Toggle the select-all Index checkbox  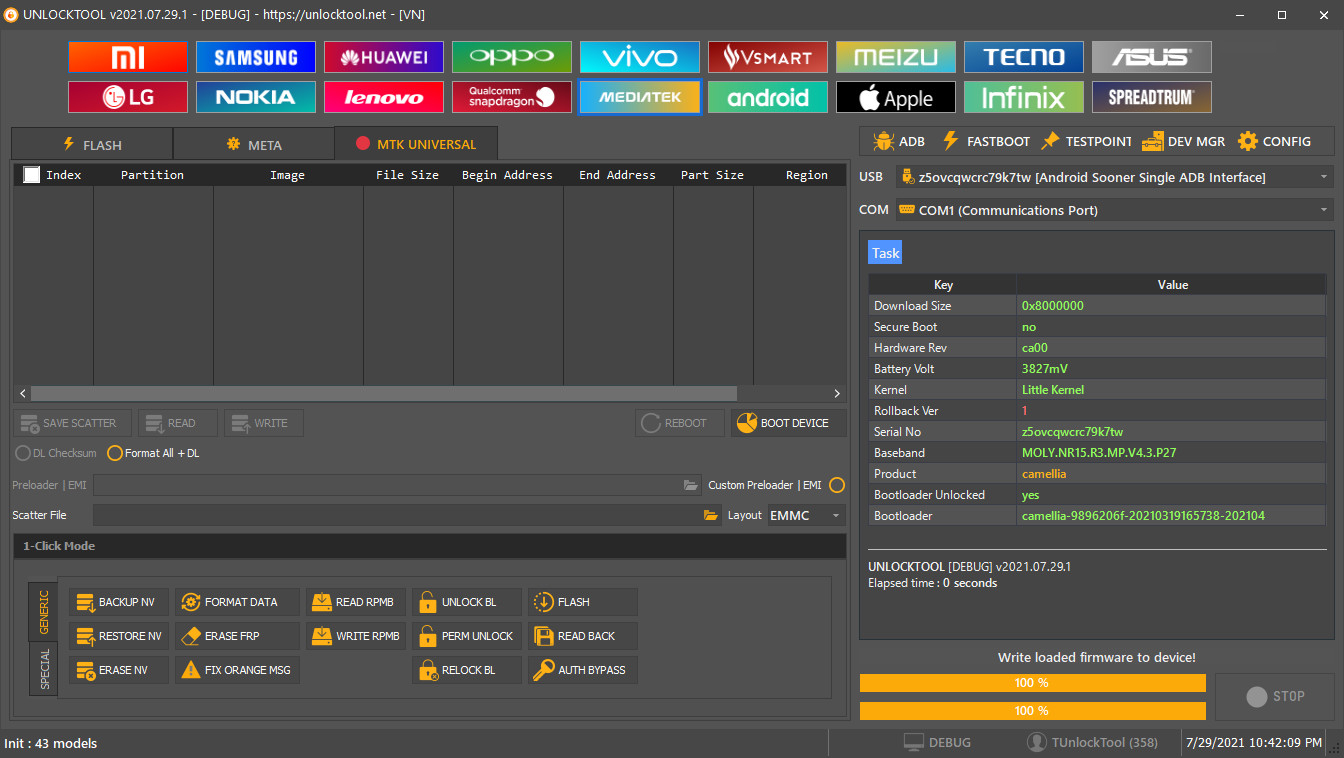point(31,175)
